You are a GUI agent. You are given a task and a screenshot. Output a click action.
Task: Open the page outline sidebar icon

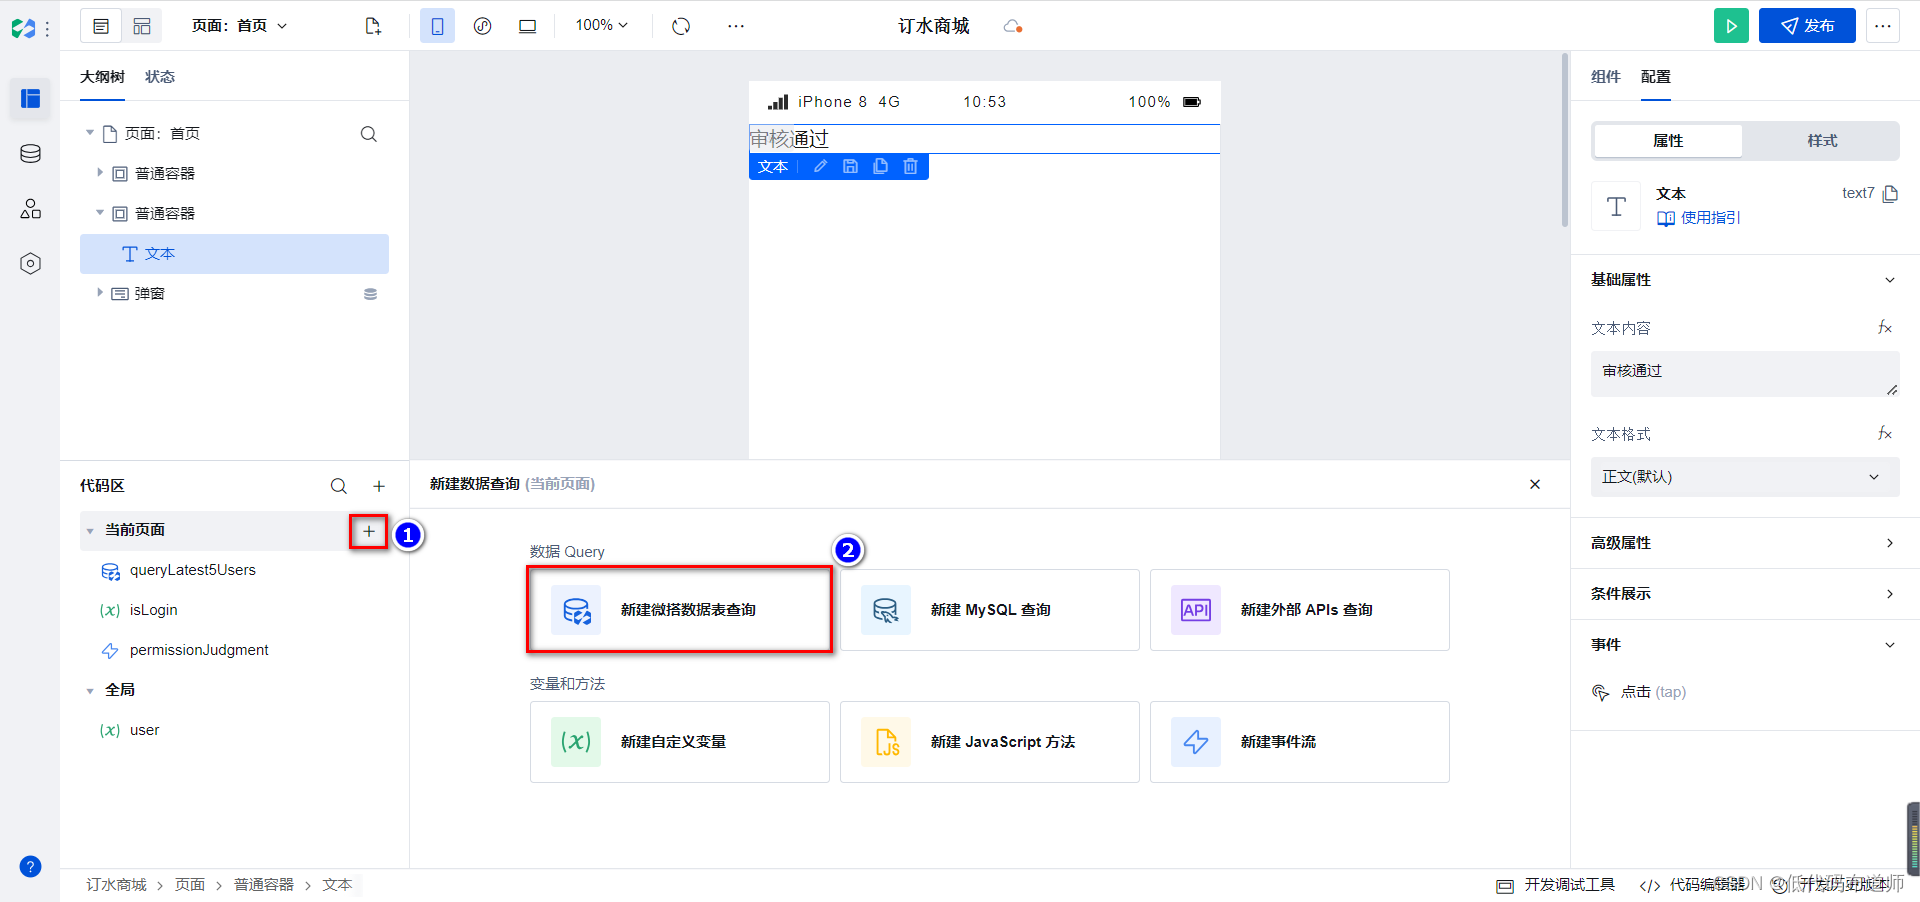point(30,98)
